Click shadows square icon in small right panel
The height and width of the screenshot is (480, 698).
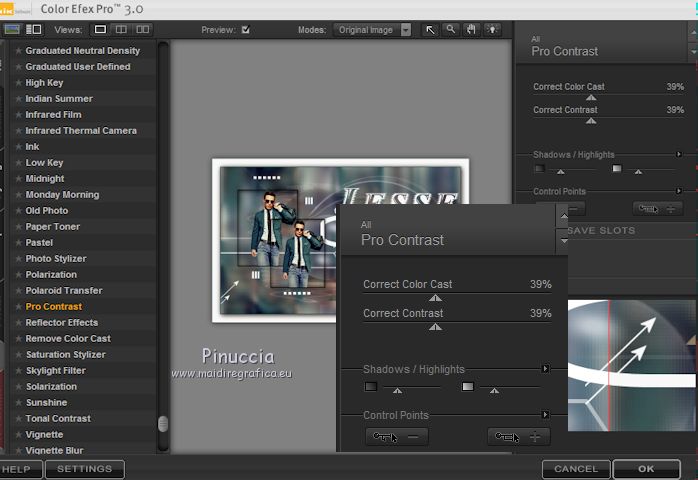click(540, 168)
